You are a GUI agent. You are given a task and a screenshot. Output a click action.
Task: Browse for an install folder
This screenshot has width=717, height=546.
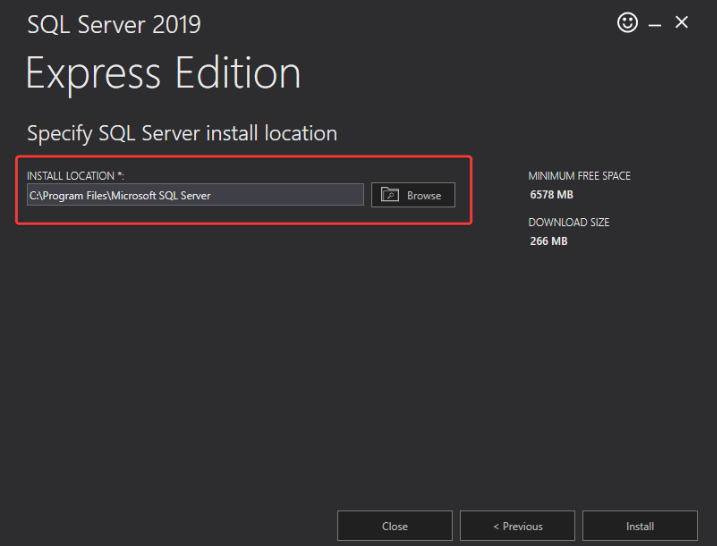(413, 195)
